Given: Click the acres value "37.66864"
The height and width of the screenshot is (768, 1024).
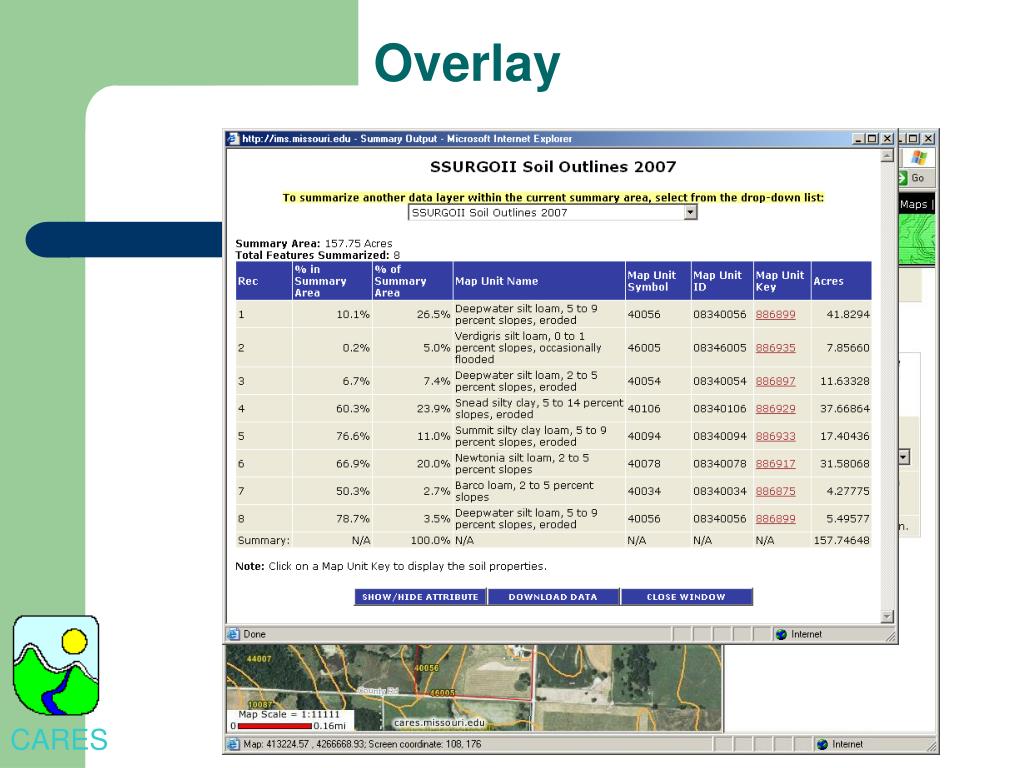Looking at the screenshot, I should point(845,409).
